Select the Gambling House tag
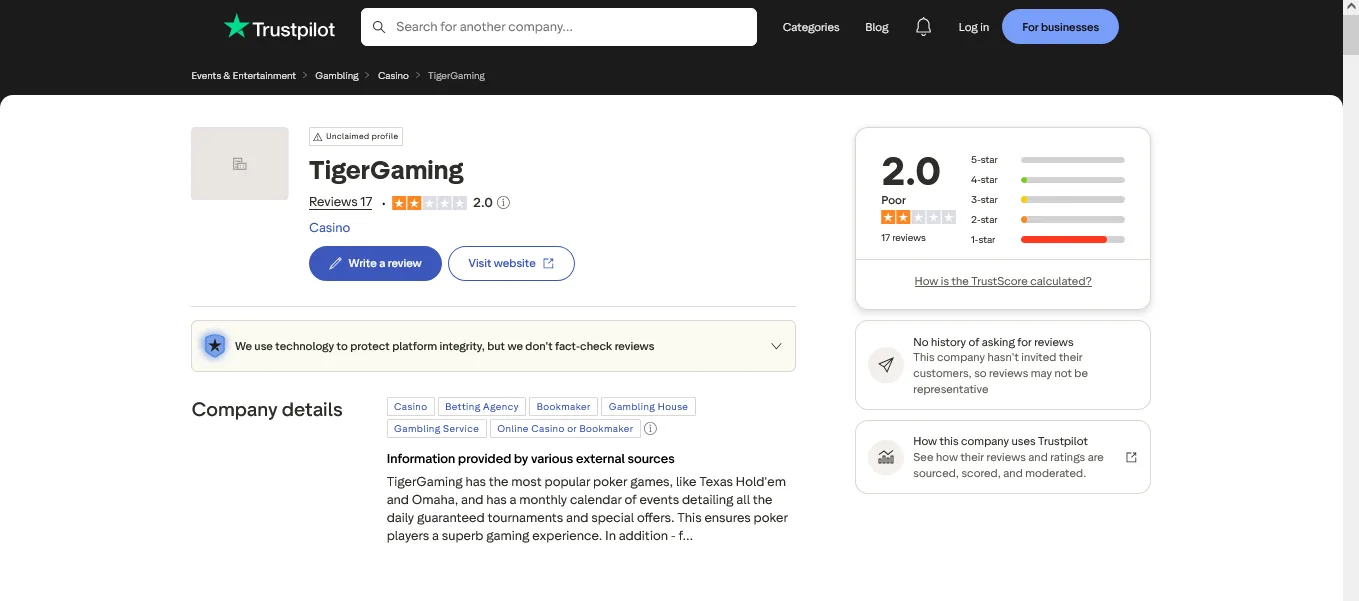Viewport: 1359px width, 601px height. coord(648,407)
